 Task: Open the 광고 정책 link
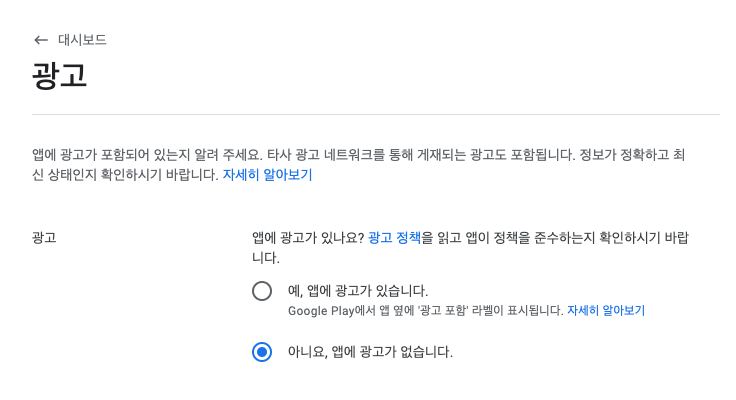(x=394, y=238)
